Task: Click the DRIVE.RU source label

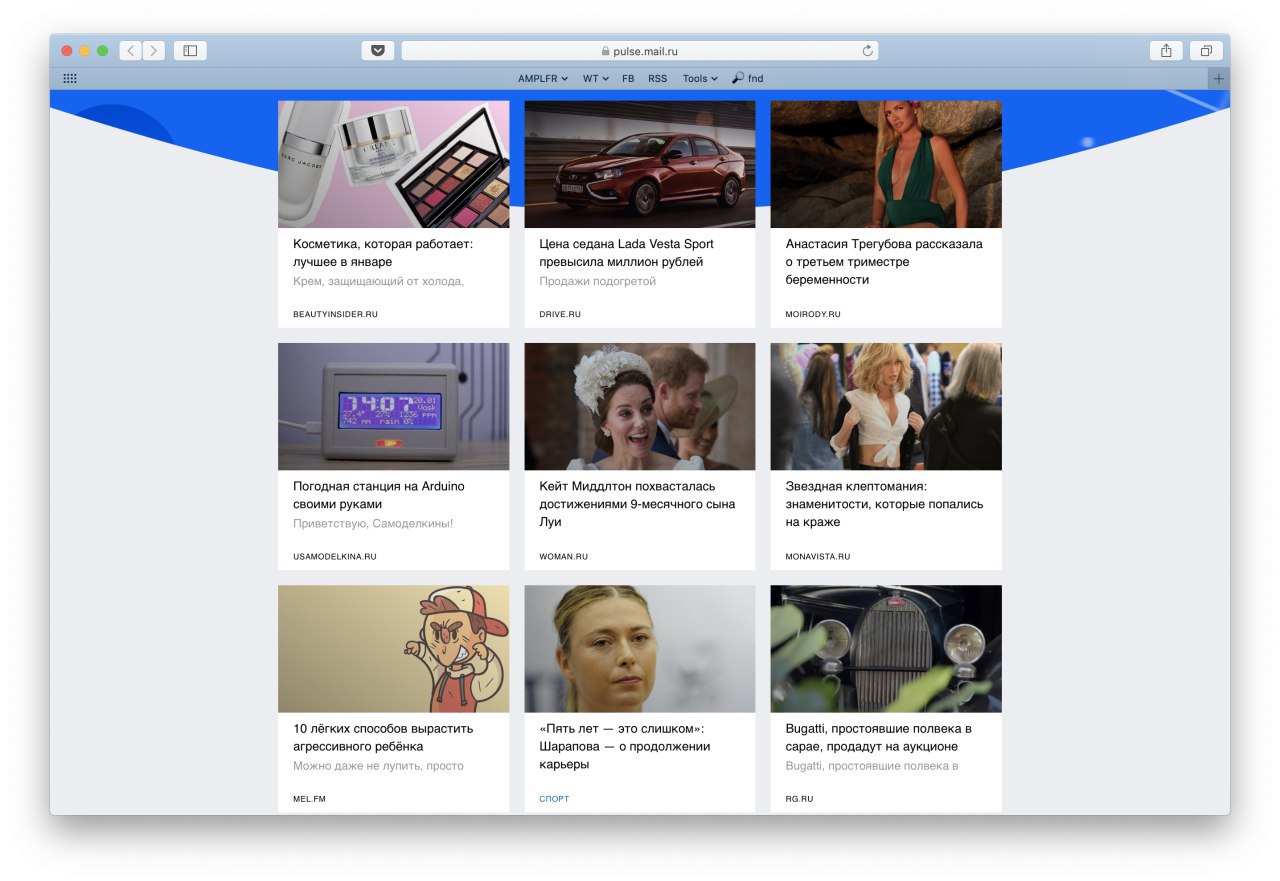Action: click(560, 314)
